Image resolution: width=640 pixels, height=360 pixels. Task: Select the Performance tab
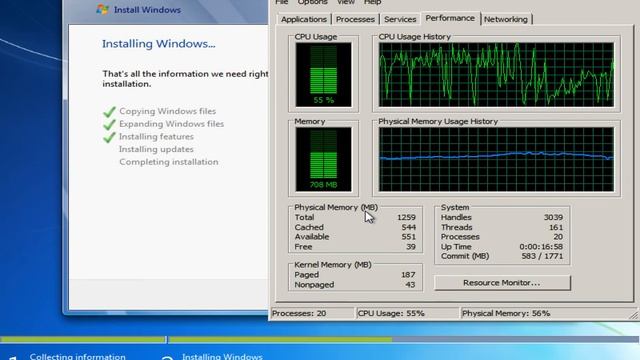(x=450, y=18)
